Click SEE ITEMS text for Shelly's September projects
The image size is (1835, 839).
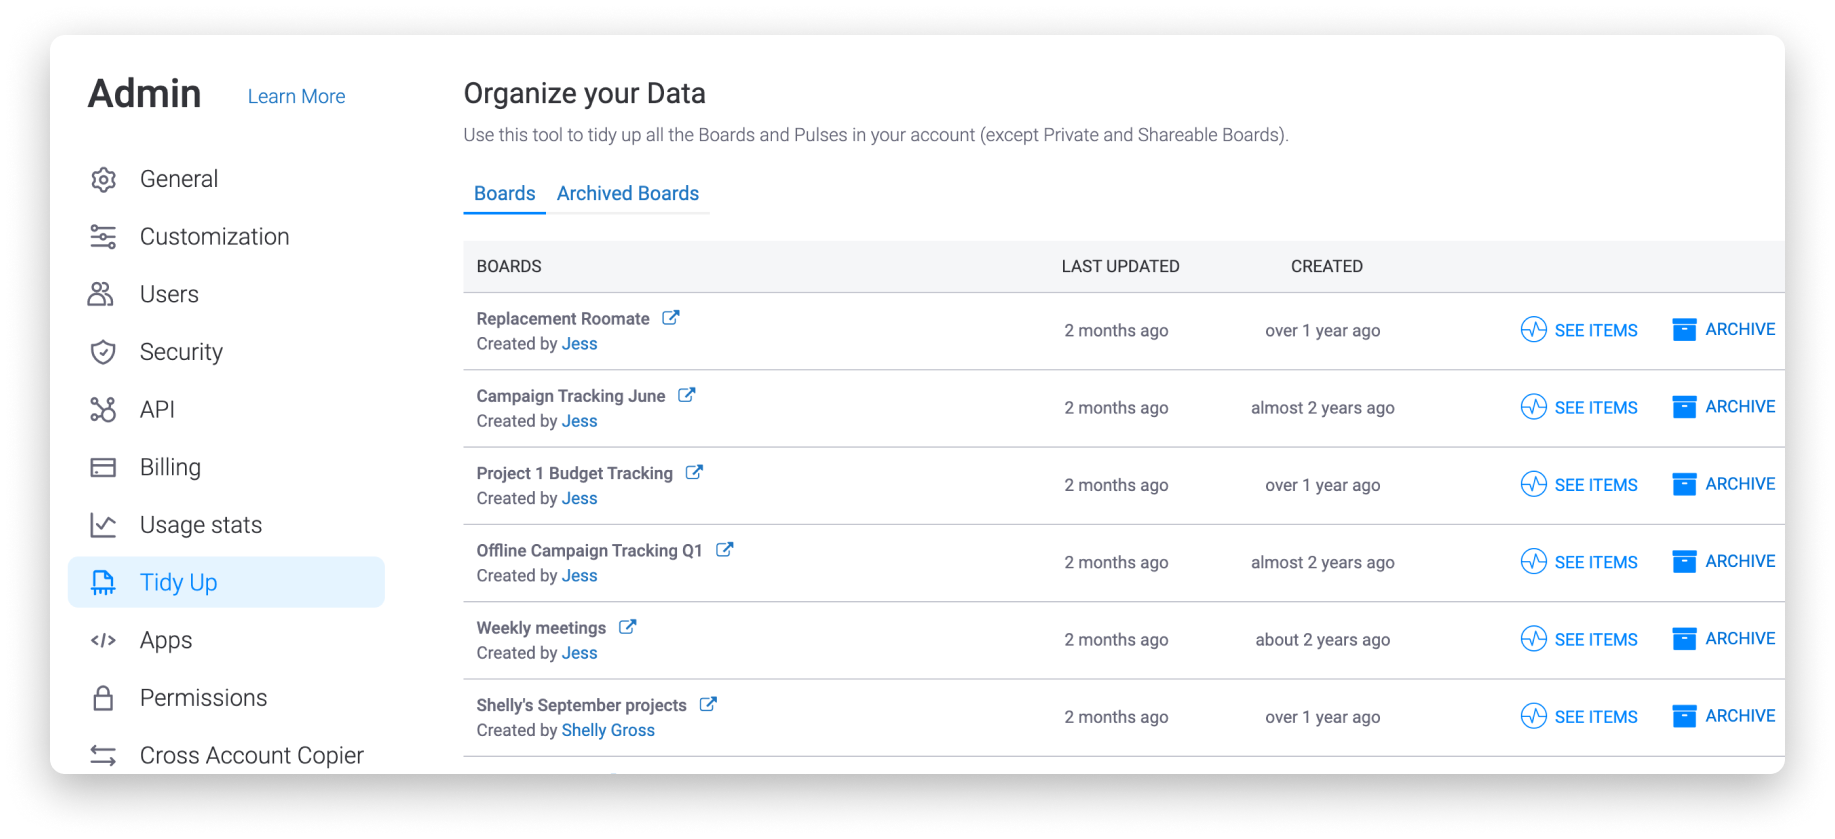(x=1596, y=717)
